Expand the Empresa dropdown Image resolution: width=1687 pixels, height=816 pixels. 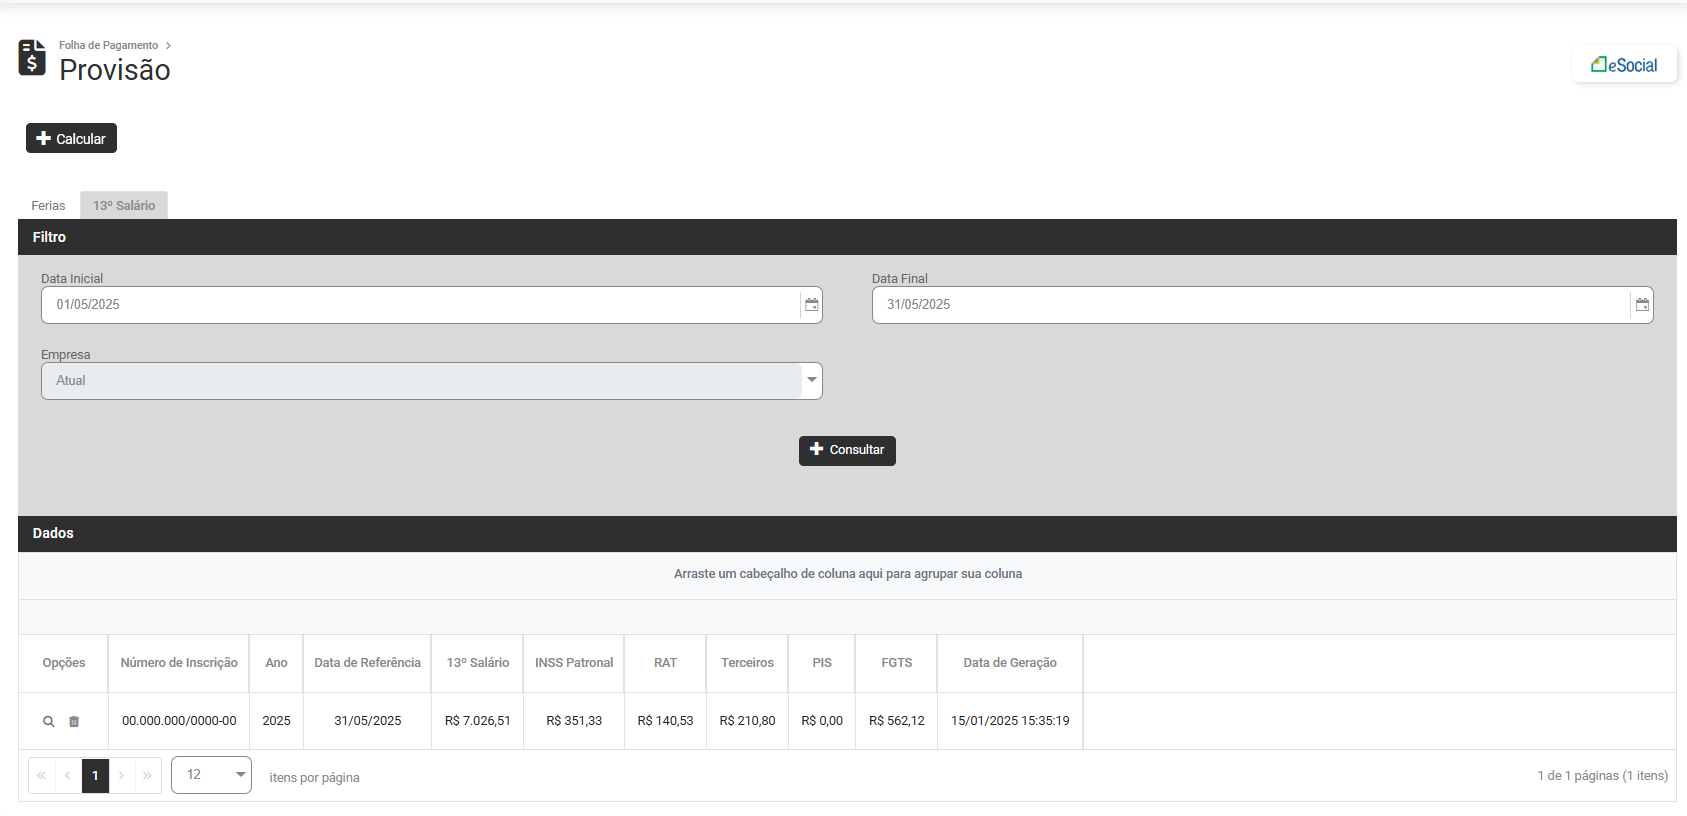pyautogui.click(x=811, y=381)
